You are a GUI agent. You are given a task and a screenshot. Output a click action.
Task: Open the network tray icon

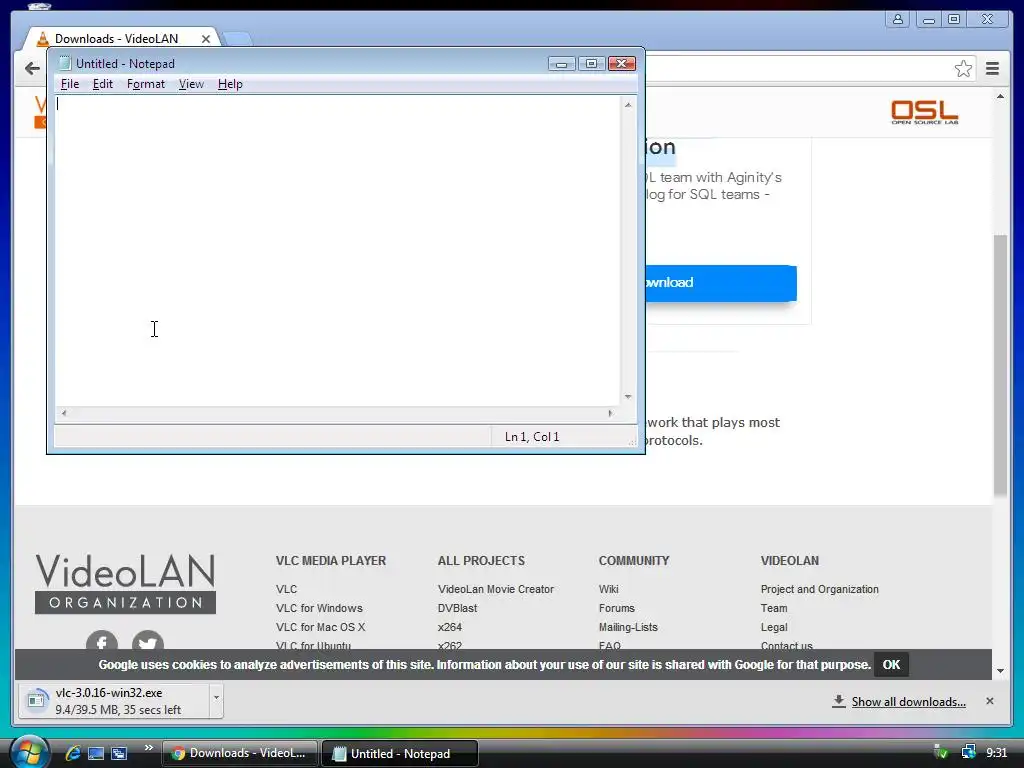968,752
